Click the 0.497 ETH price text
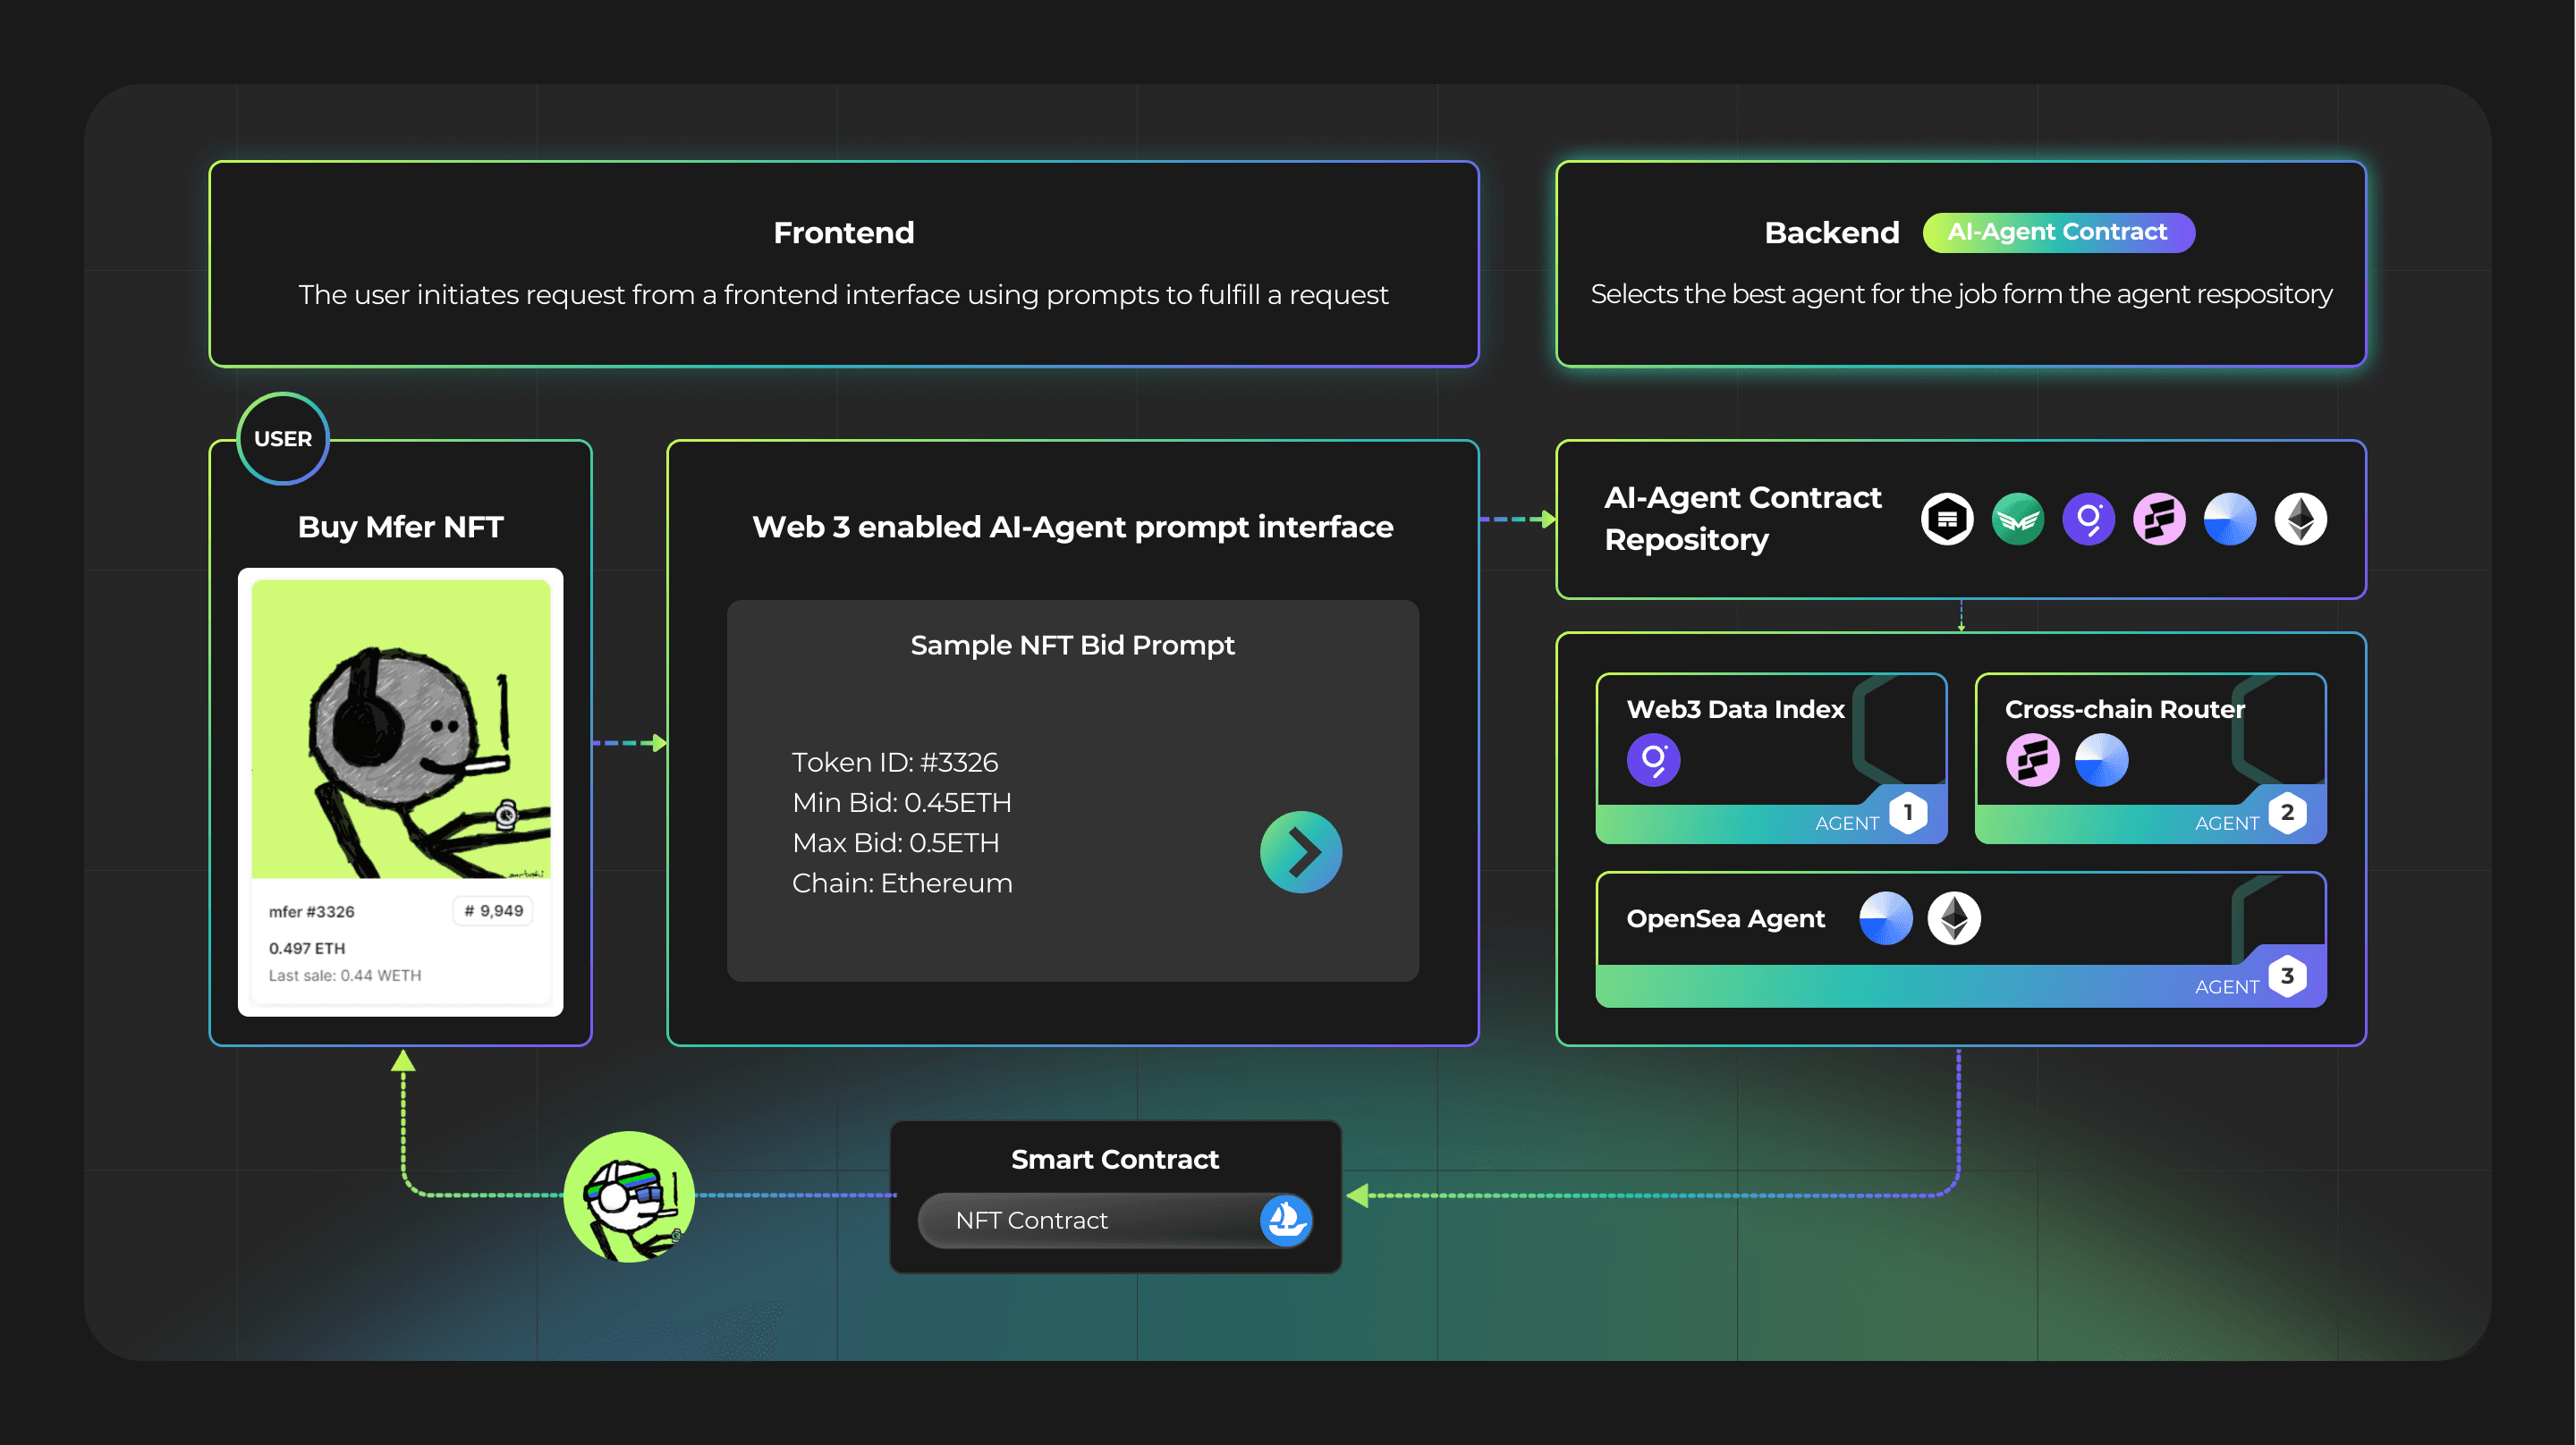2576x1445 pixels. tap(307, 948)
